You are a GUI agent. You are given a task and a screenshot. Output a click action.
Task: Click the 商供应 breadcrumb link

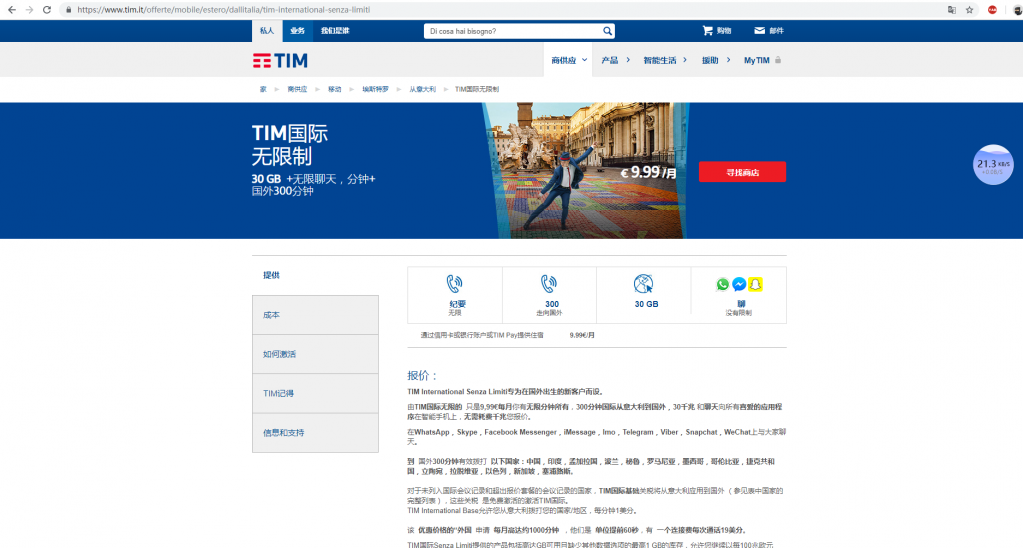(x=297, y=89)
